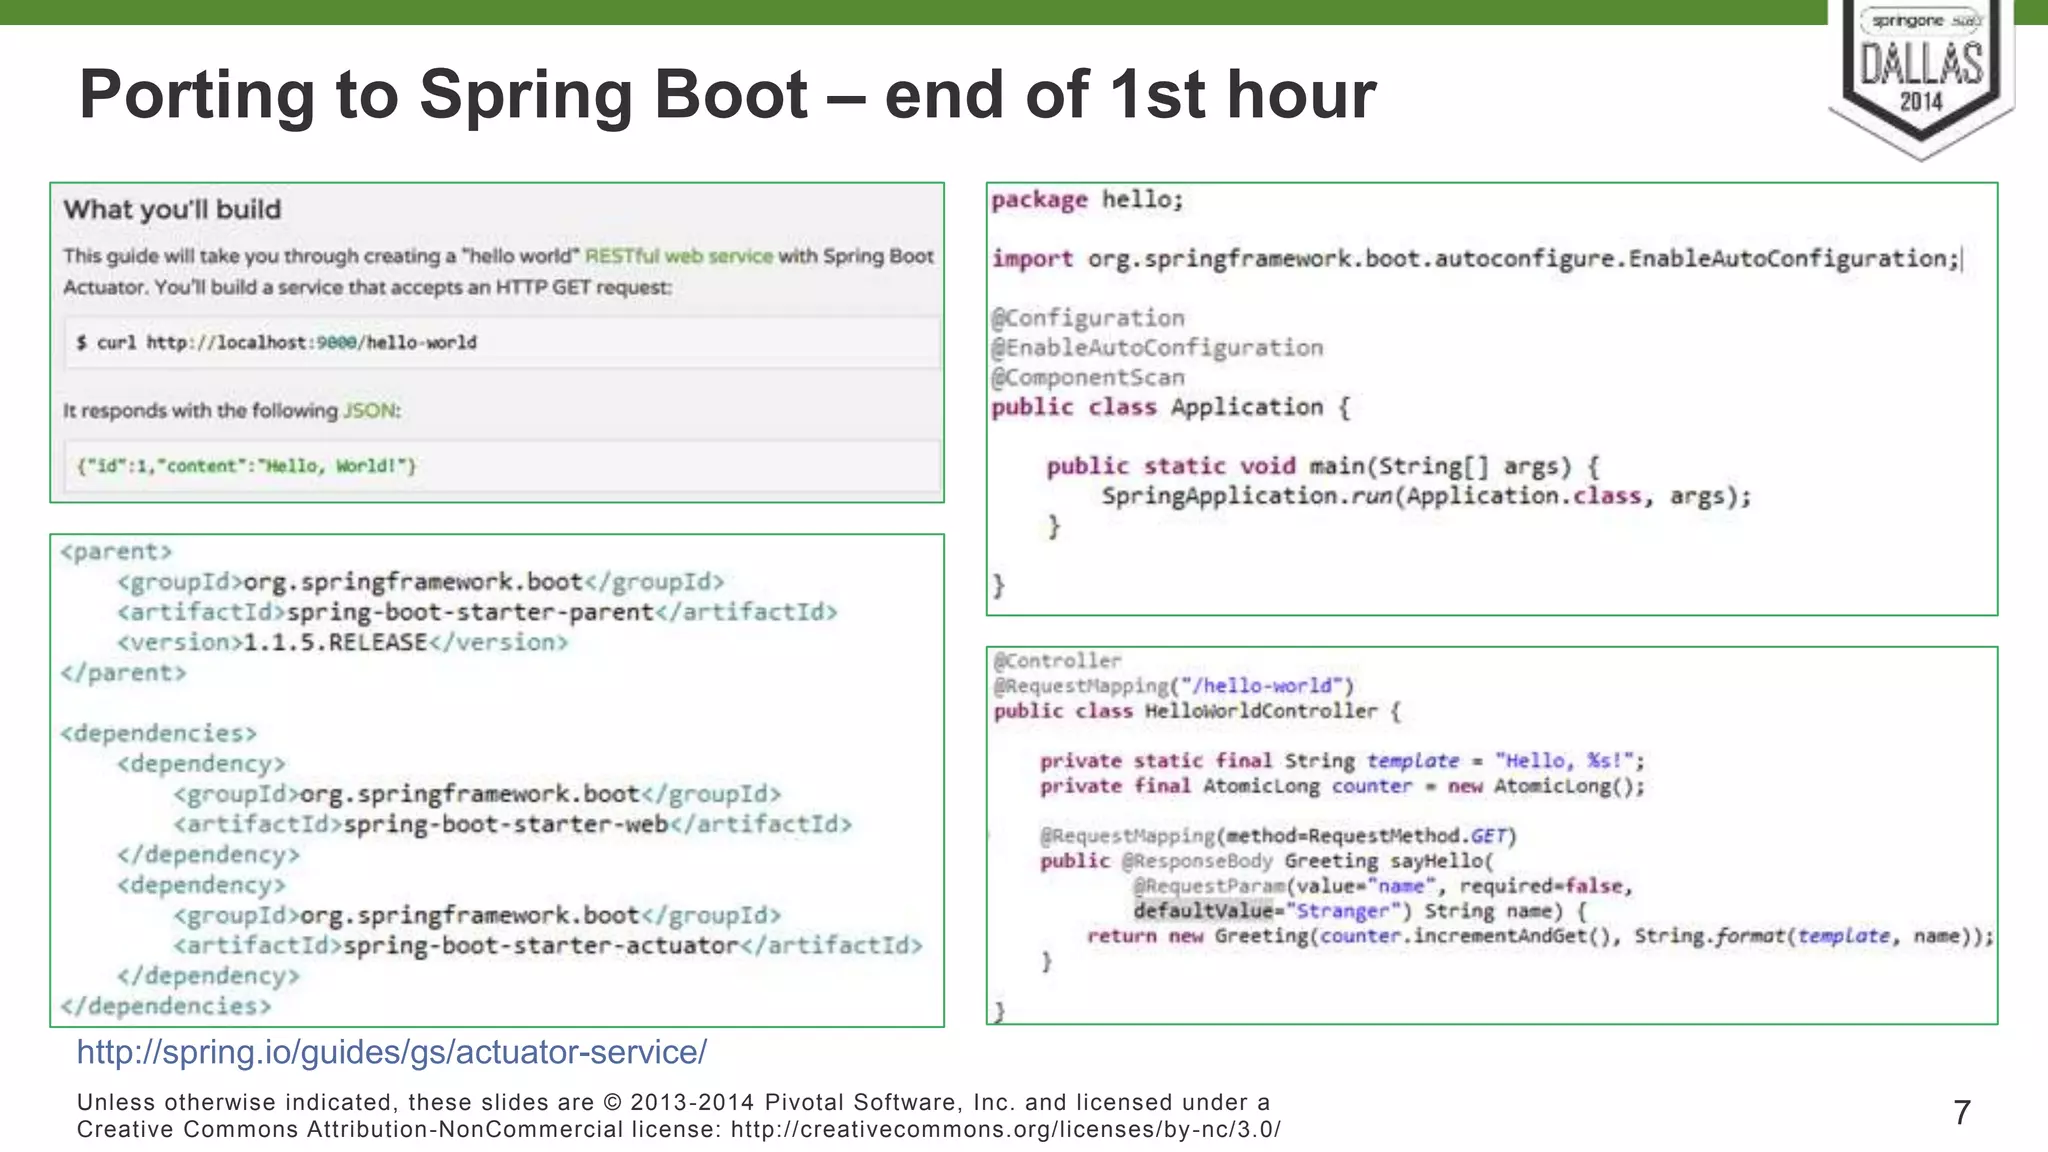
Task: Open the creativecommons.org license URL
Action: [1005, 1130]
